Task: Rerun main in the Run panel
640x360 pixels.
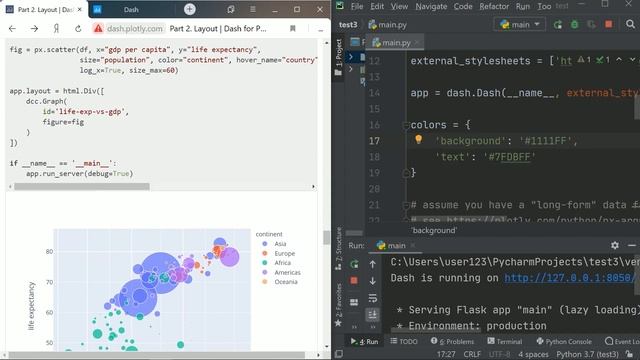Action: click(x=354, y=264)
